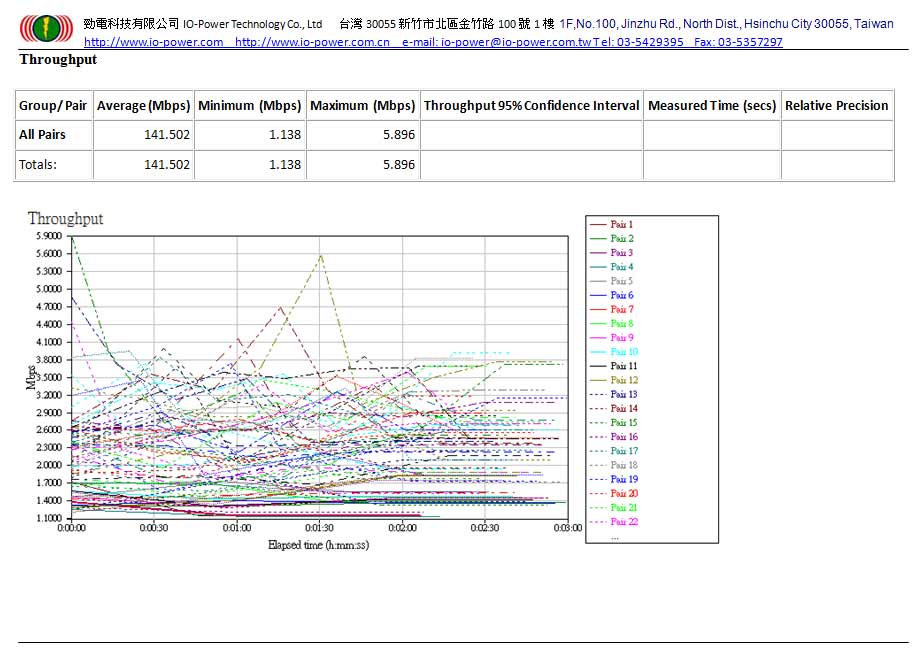Open the http://www.io-power.com link
This screenshot has width=919, height=650.
[154, 42]
